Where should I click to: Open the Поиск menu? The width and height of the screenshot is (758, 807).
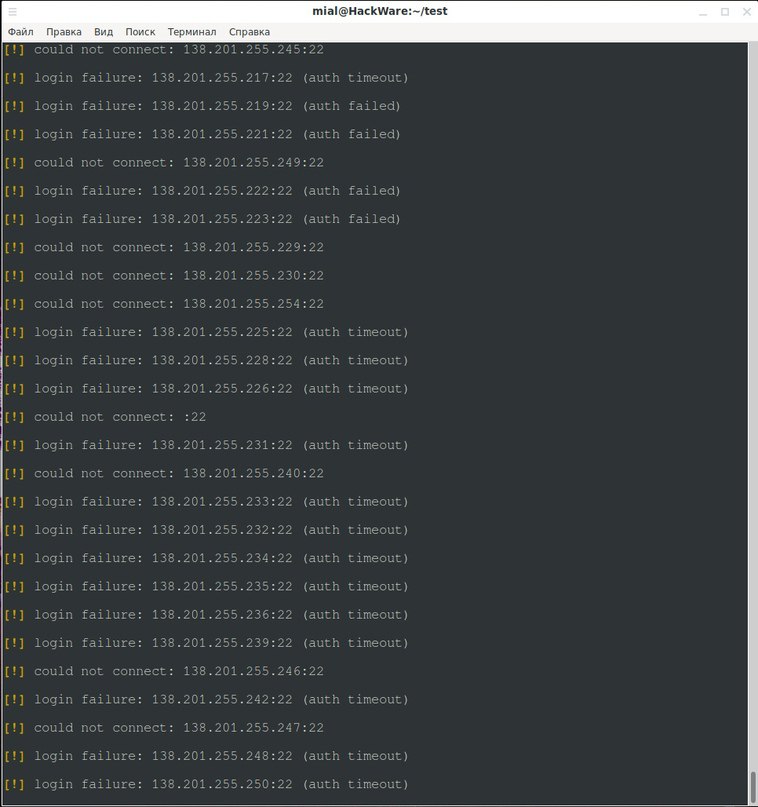click(140, 32)
